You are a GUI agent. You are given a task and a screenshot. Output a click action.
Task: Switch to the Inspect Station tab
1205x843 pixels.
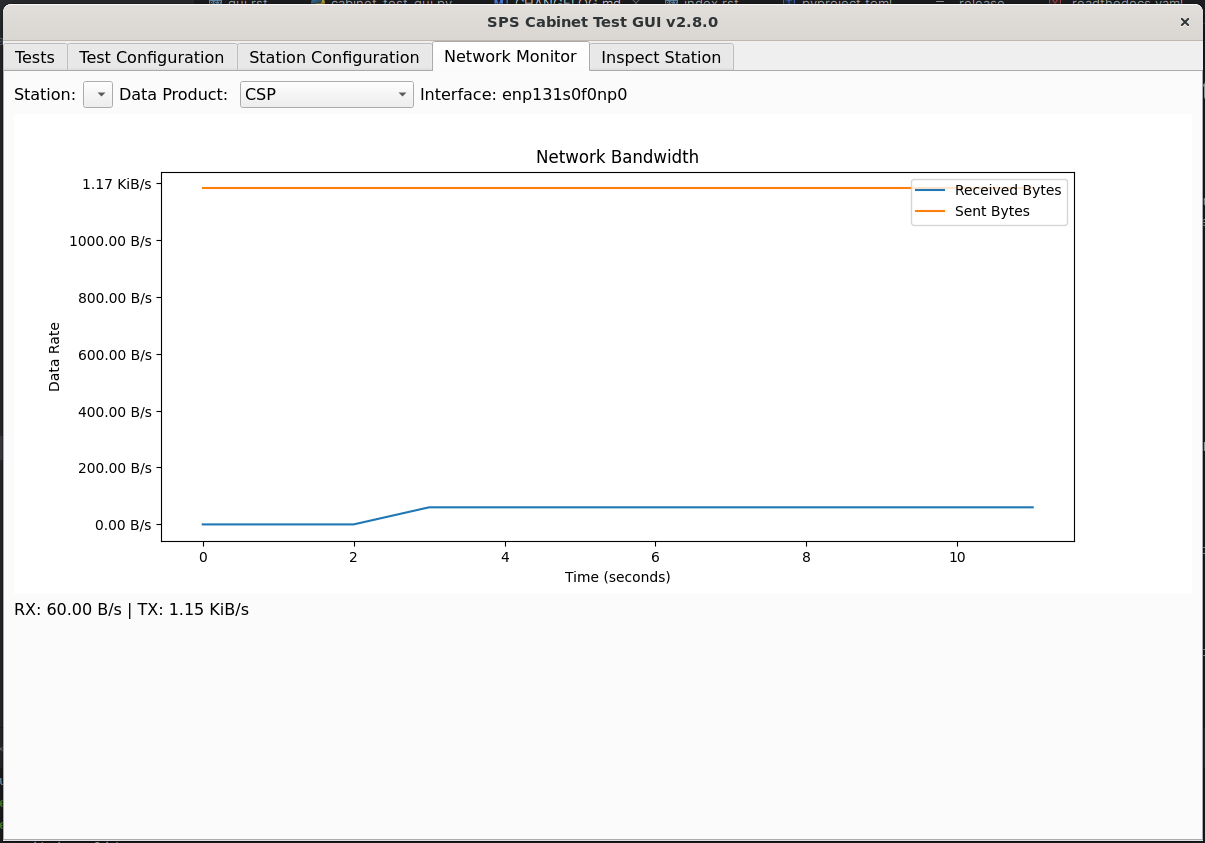(x=660, y=57)
